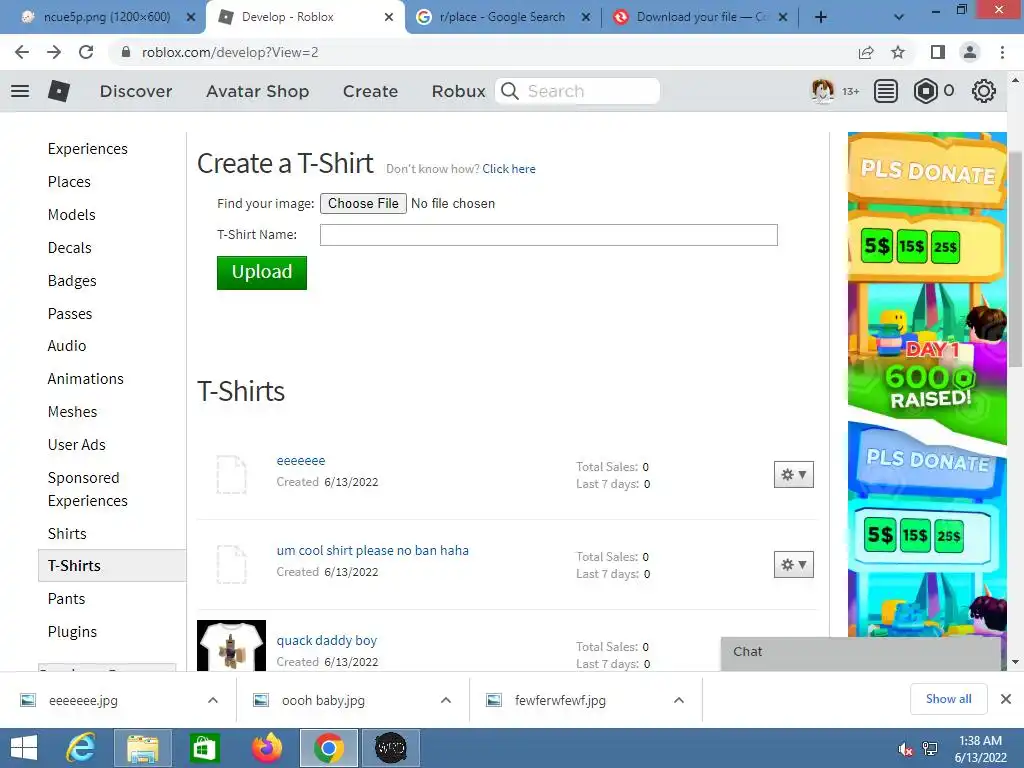Expand options for eeeeeee.jpg download

213,700
